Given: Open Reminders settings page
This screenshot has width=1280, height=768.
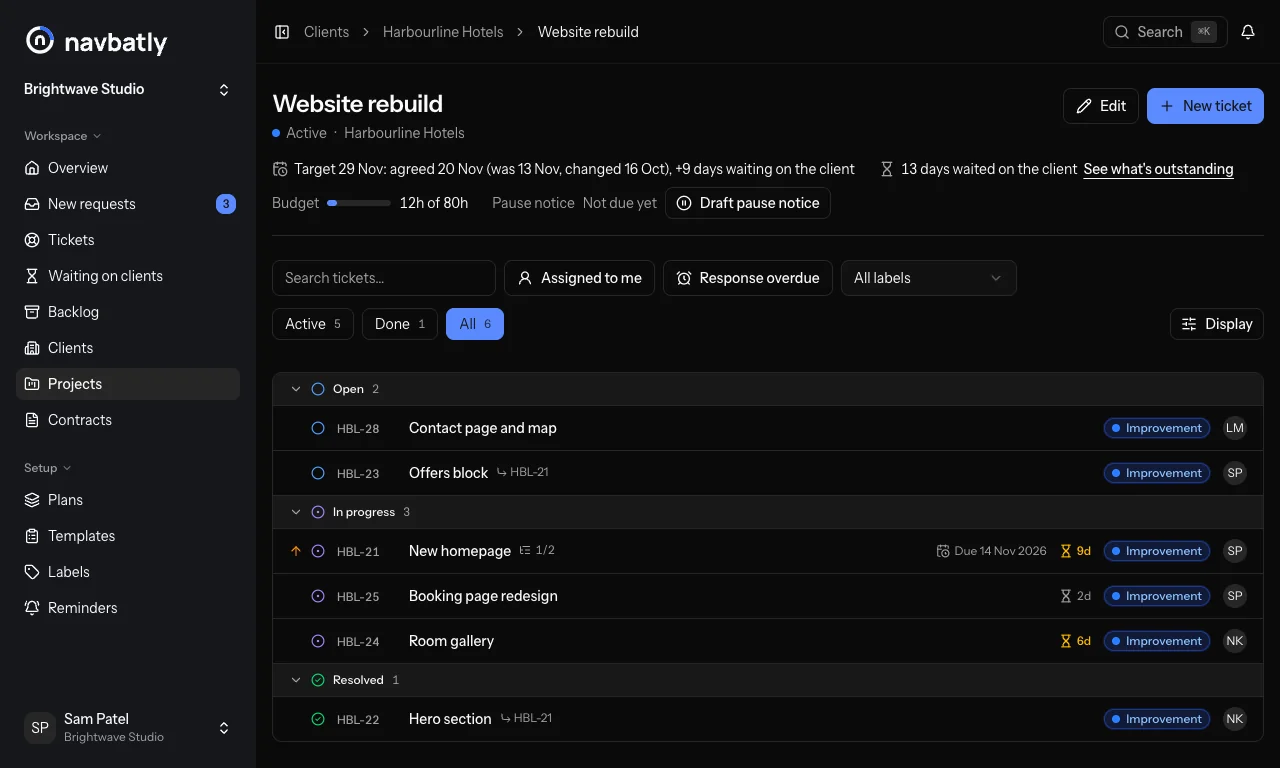Looking at the screenshot, I should [128, 608].
